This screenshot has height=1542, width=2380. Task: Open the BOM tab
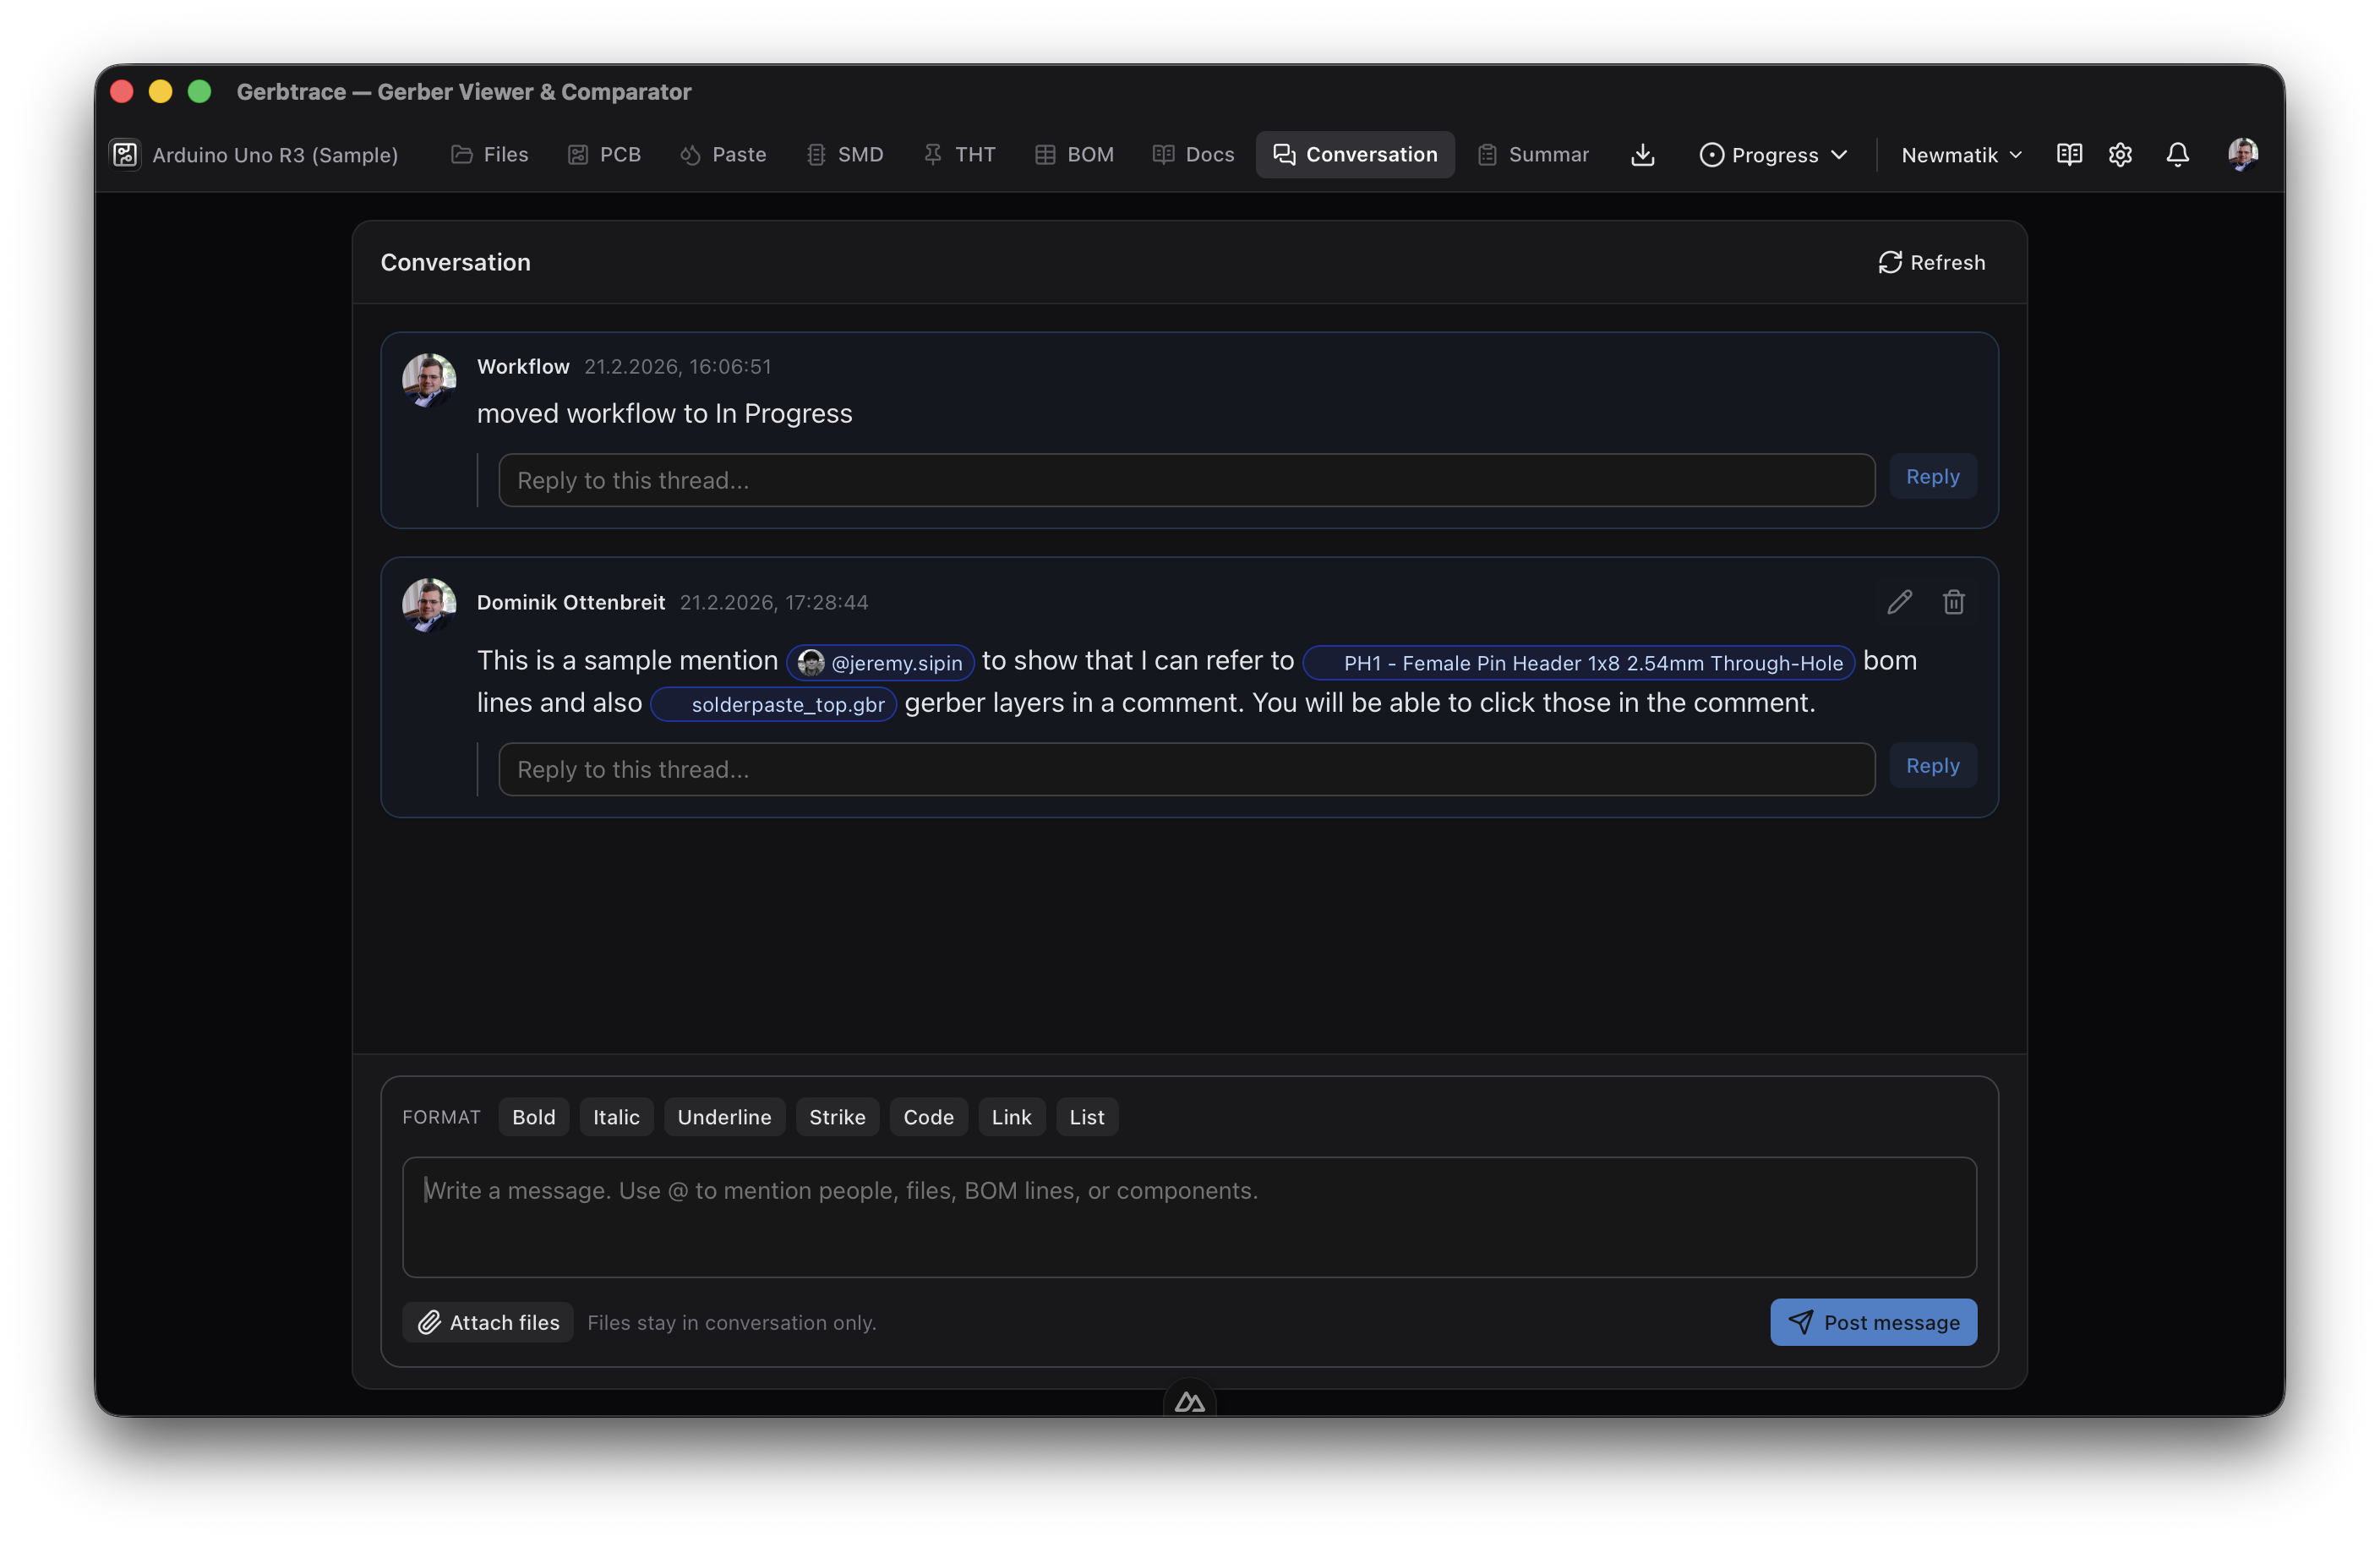[1074, 155]
